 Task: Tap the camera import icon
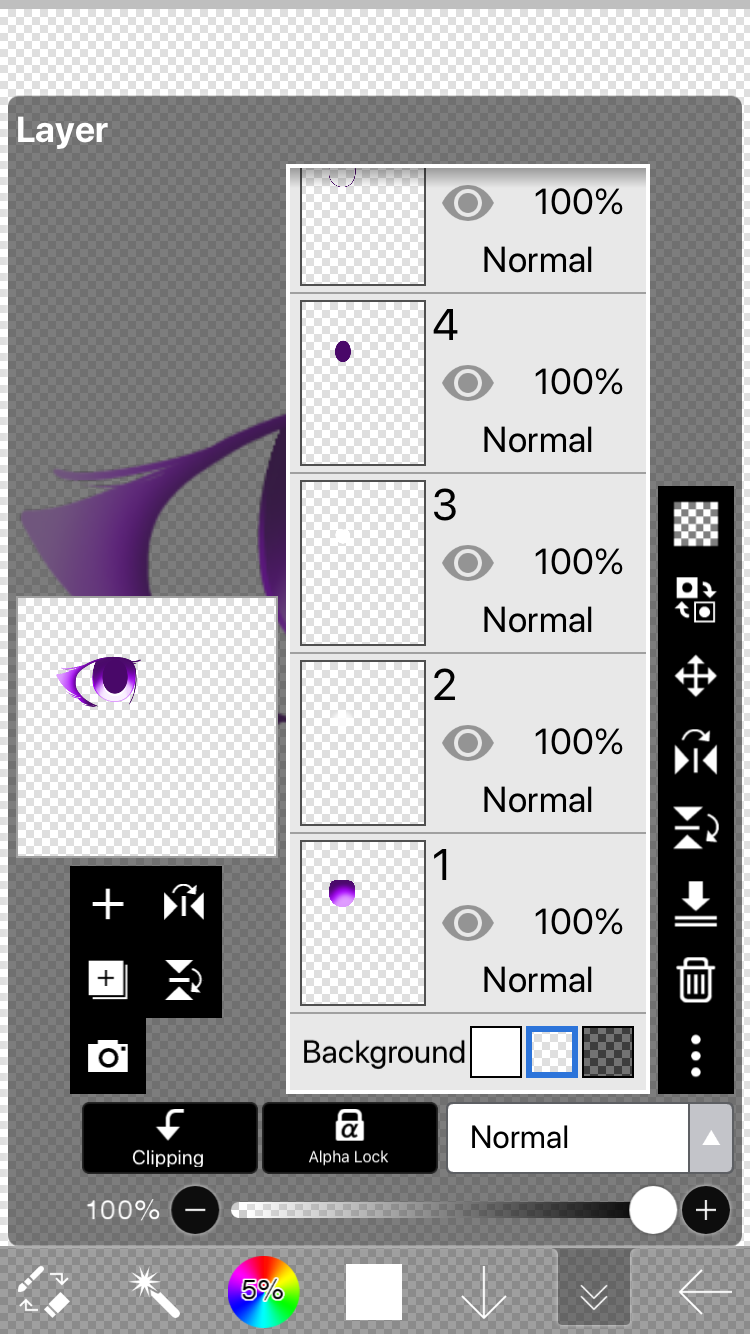(108, 1056)
